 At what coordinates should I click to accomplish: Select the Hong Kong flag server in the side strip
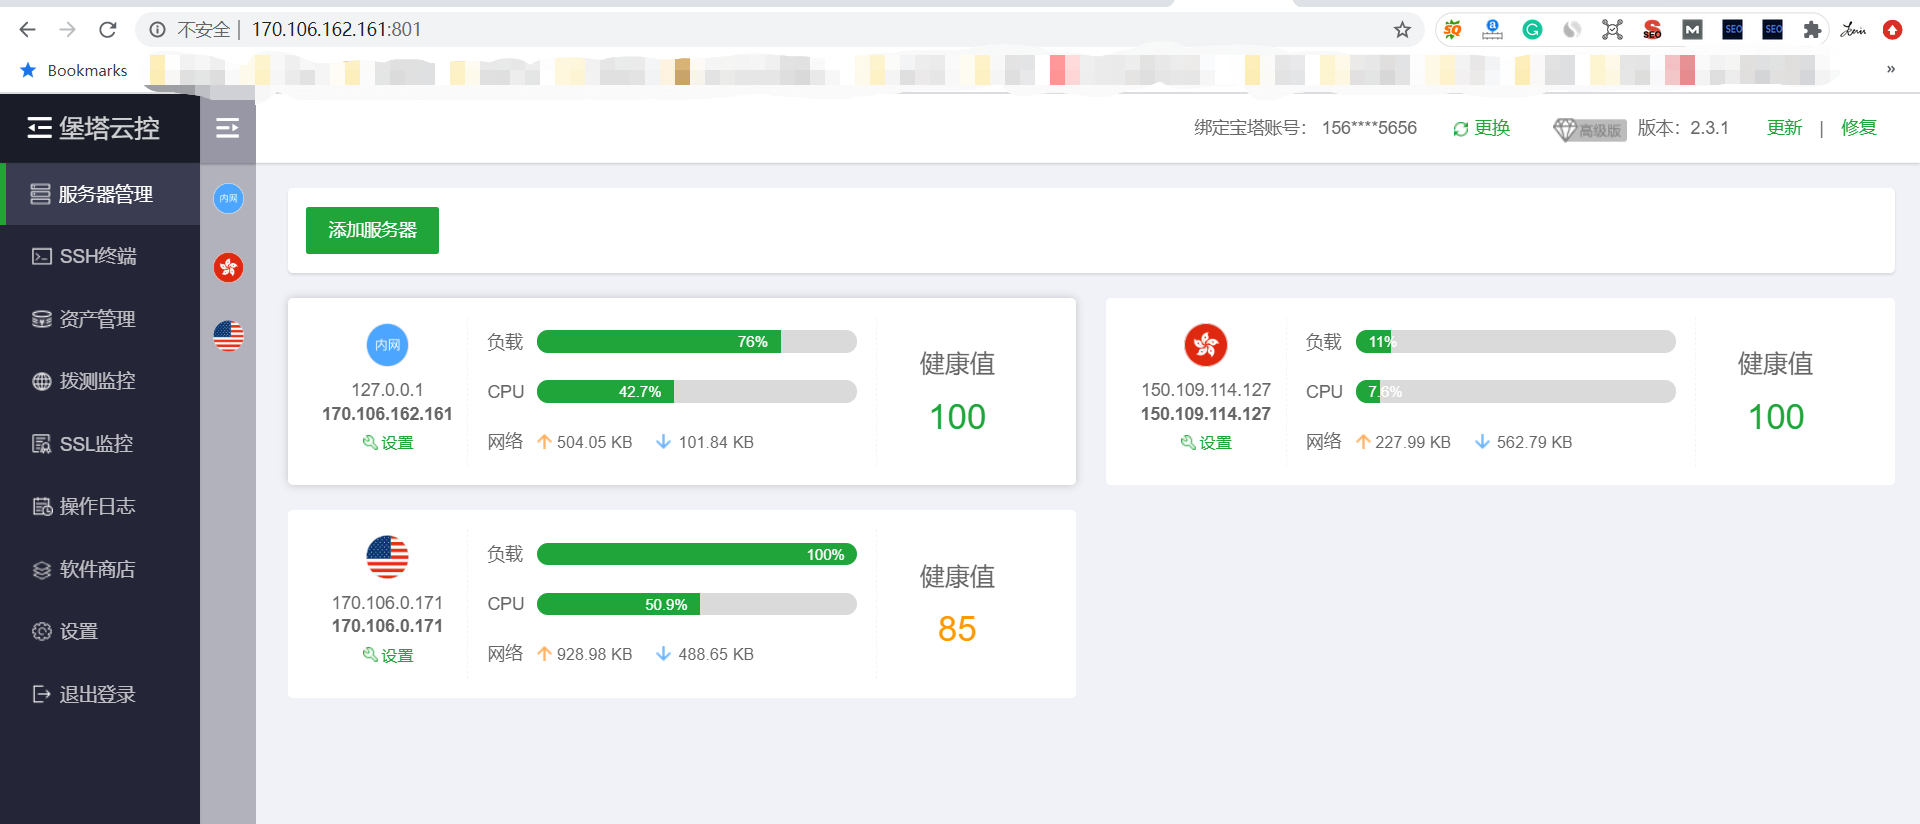pos(228,267)
